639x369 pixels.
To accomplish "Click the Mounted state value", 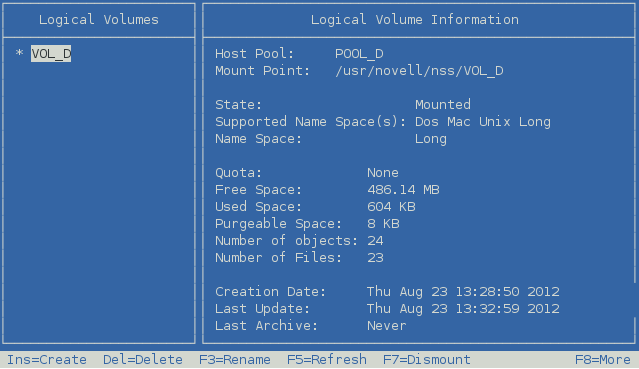I will [x=443, y=105].
